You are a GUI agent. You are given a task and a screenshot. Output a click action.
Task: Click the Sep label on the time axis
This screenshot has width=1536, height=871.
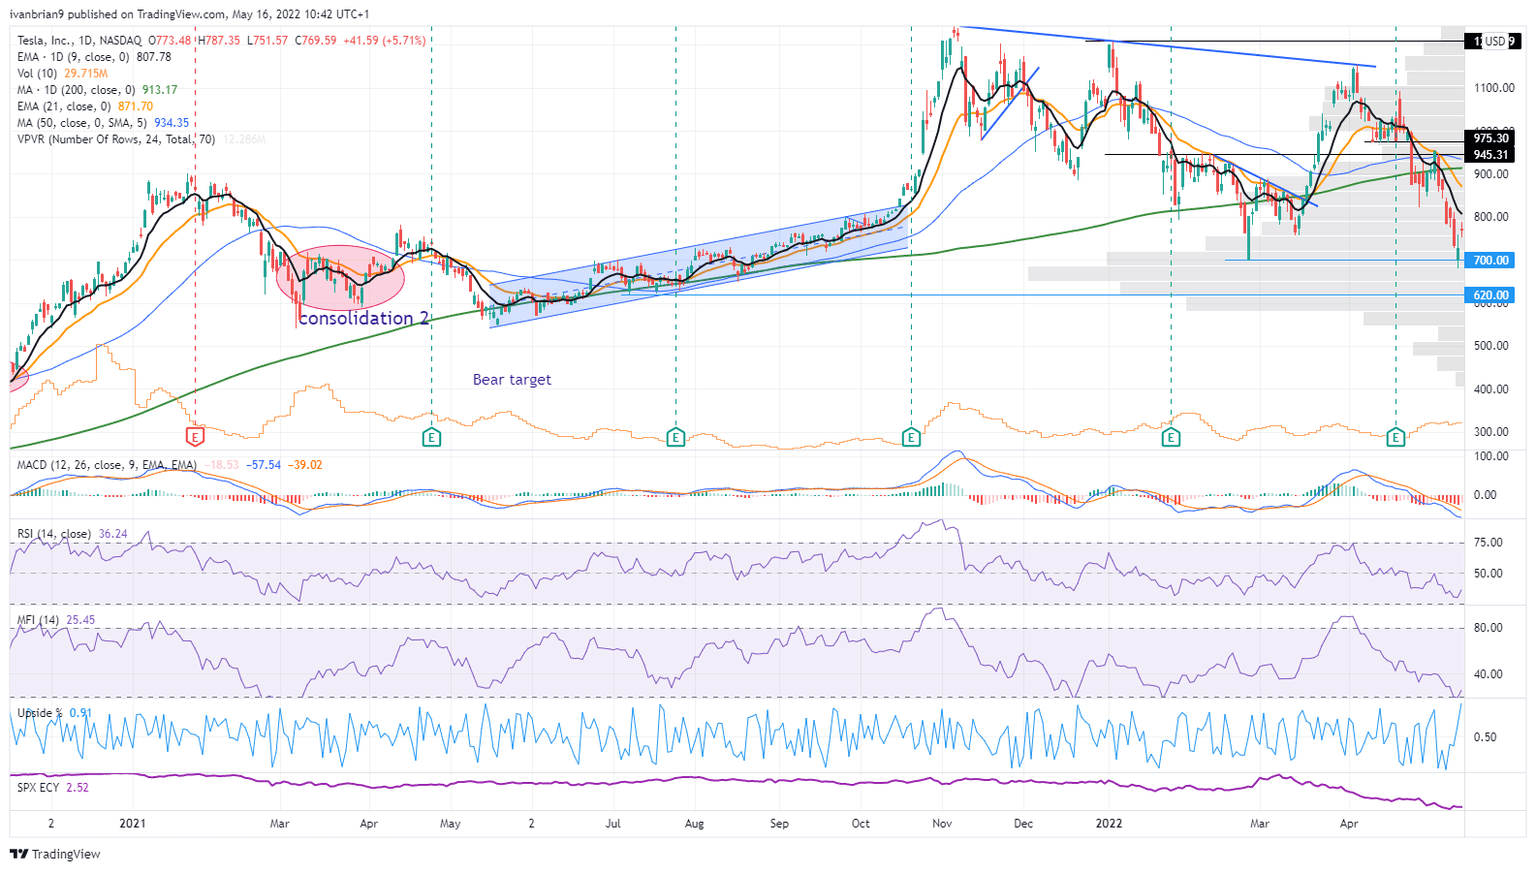point(779,824)
